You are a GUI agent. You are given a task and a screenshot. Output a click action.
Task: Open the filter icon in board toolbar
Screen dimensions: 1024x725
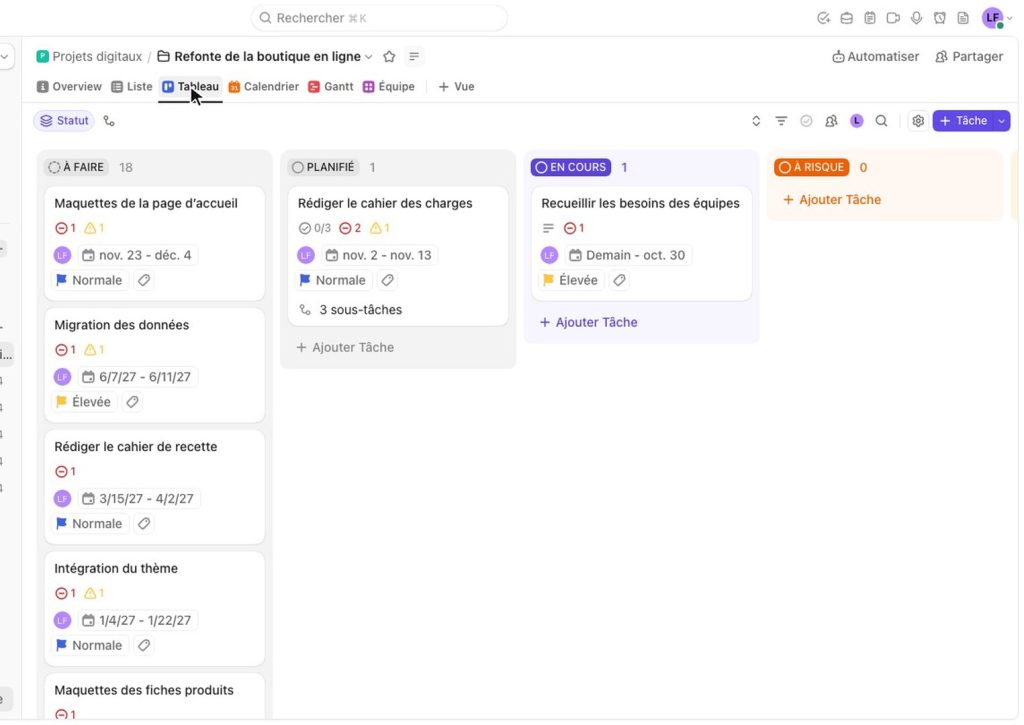(781, 121)
